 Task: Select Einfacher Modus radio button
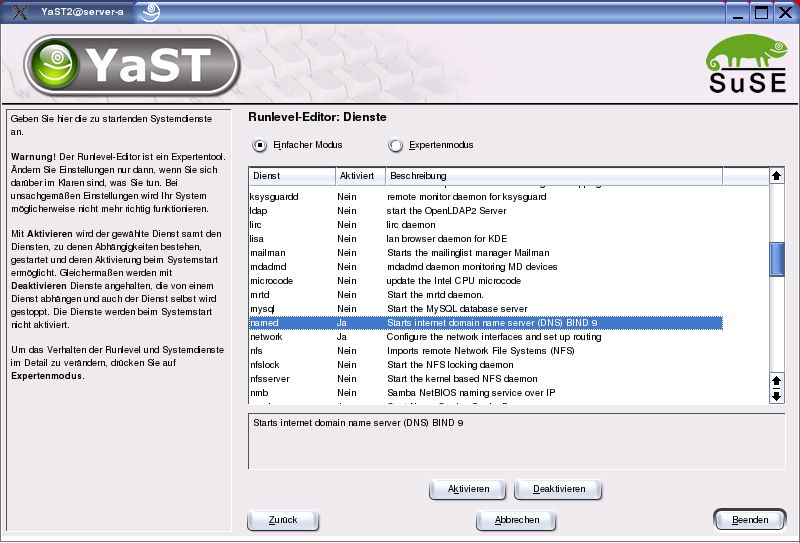click(260, 145)
